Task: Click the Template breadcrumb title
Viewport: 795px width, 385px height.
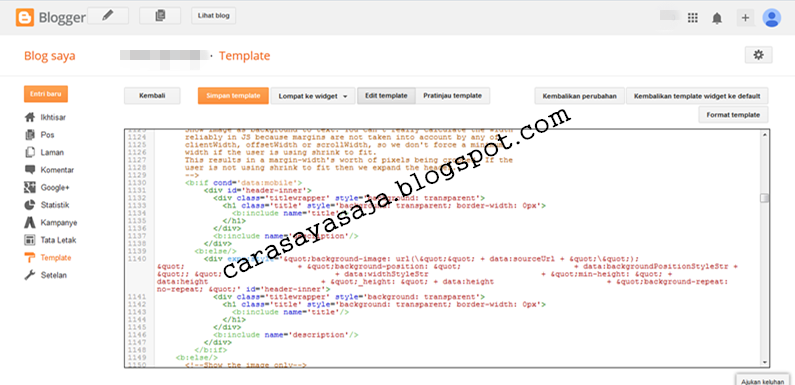Action: tap(244, 56)
